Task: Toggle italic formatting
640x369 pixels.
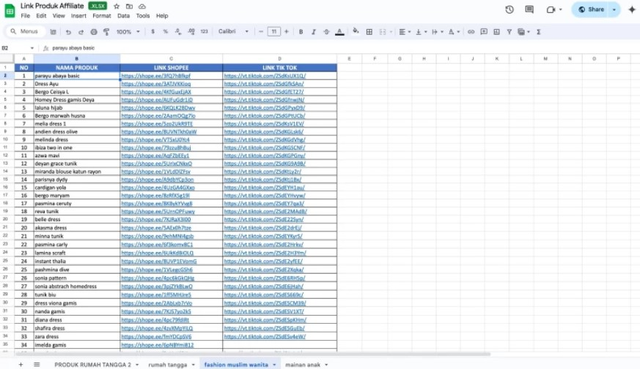Action: [313, 32]
